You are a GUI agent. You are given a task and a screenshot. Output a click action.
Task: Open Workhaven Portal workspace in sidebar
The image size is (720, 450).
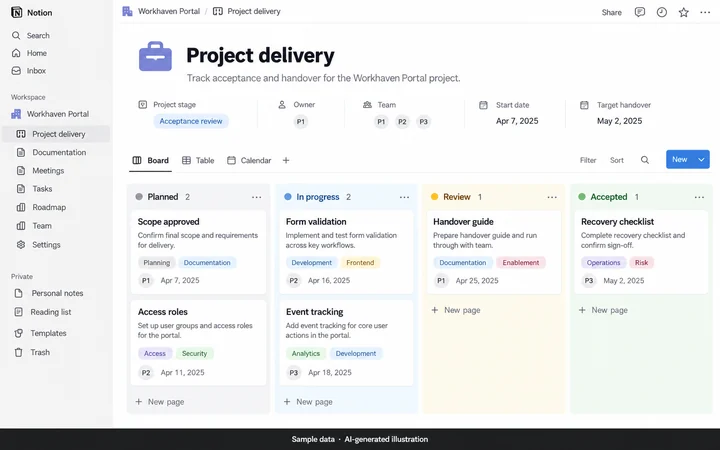coord(50,114)
